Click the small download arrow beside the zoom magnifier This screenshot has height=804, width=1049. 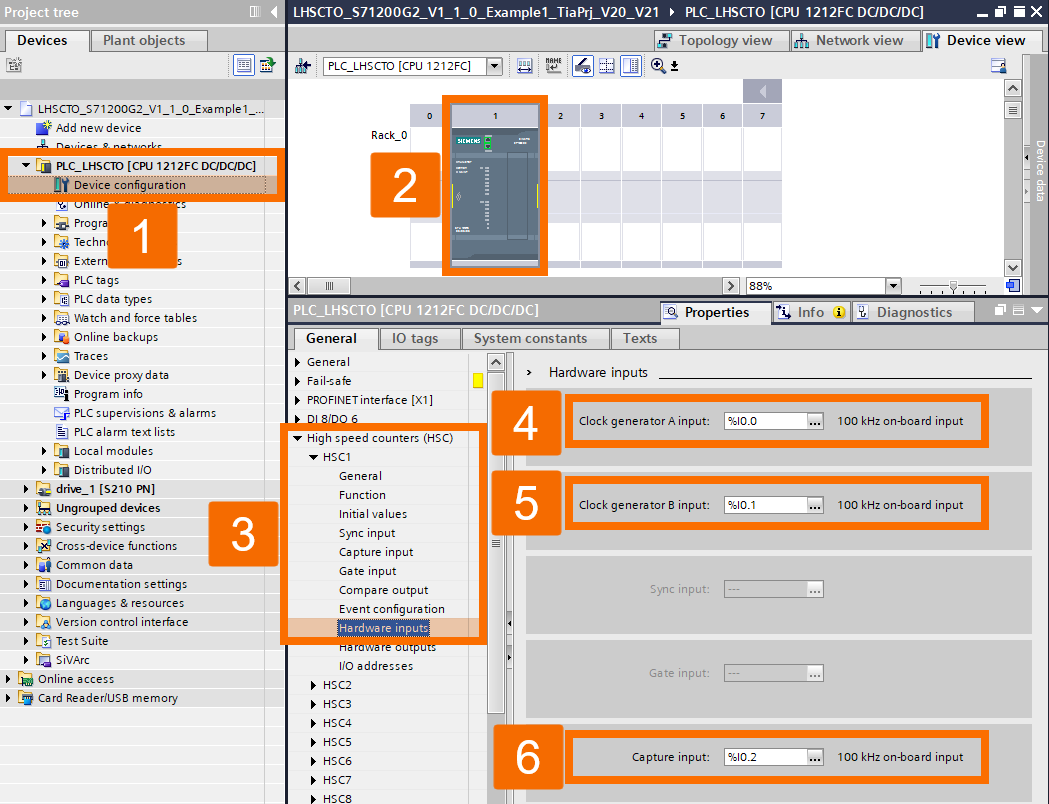coord(674,66)
